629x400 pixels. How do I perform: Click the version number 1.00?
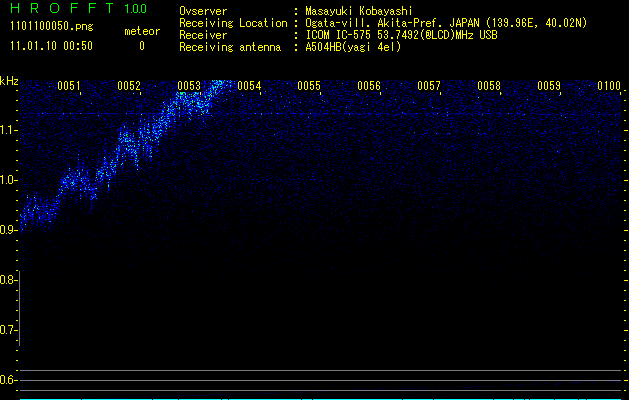[136, 8]
